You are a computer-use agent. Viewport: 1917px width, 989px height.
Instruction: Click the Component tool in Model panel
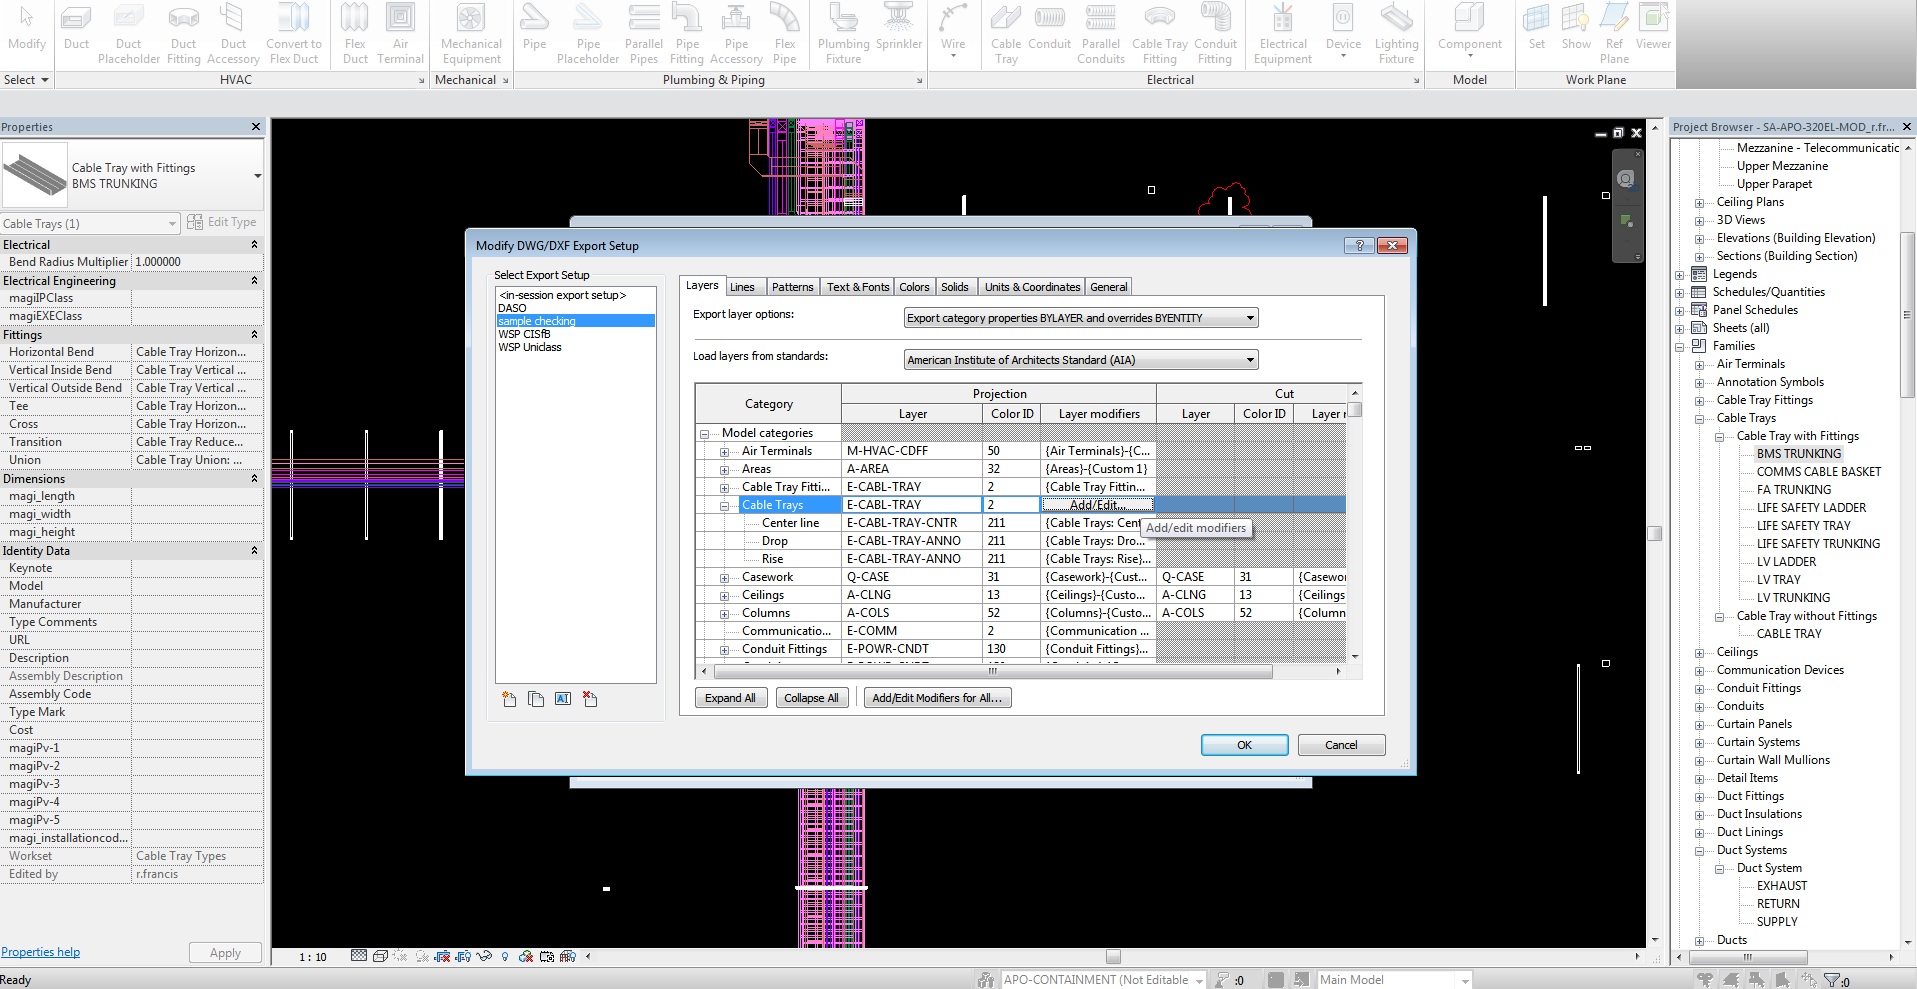click(x=1469, y=30)
